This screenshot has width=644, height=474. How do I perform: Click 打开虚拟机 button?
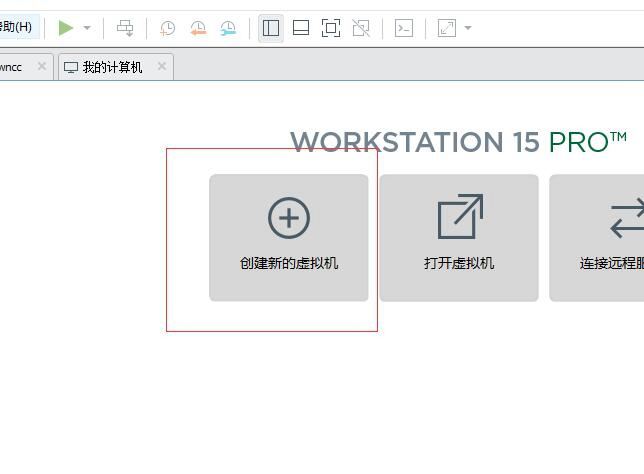(x=459, y=238)
